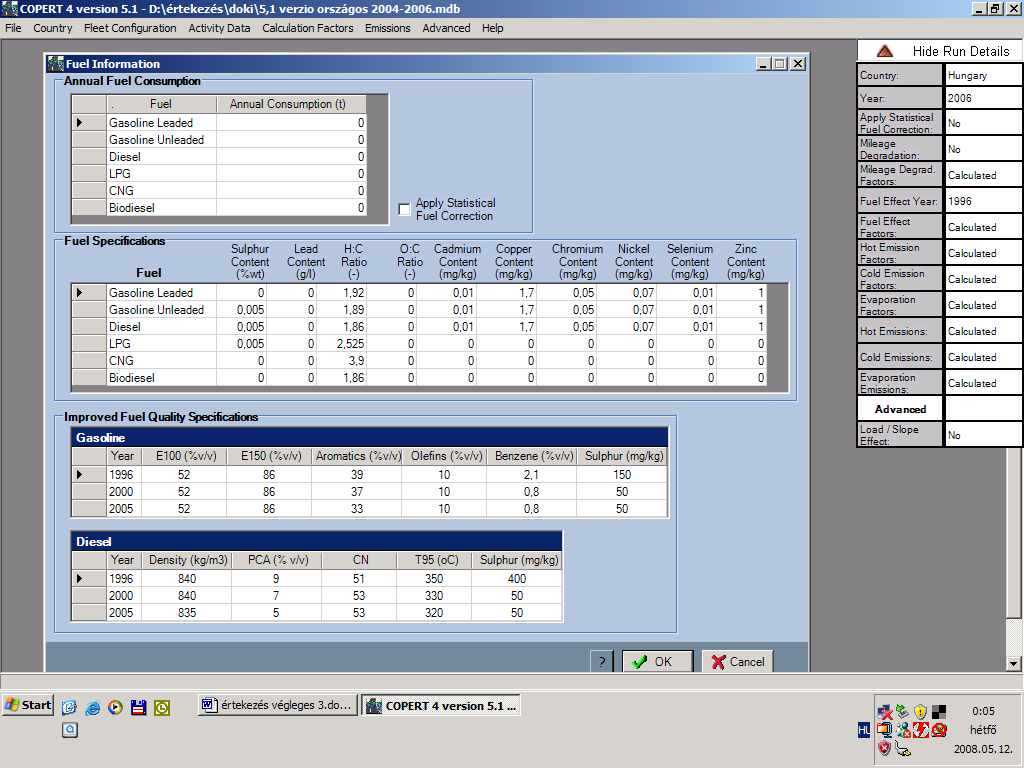Click Gasoline Unleaded sulphur content value 0,005
The image size is (1024, 768).
pyautogui.click(x=242, y=310)
